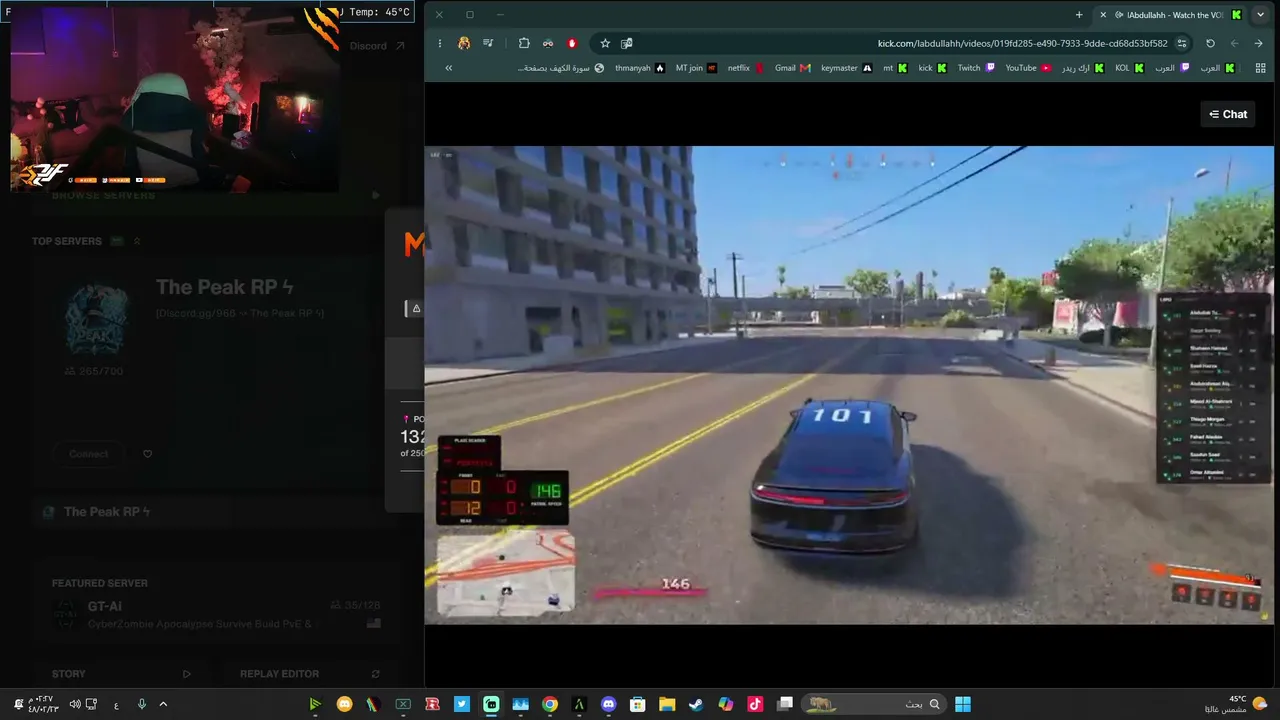Select the GT-AI featured server
Image resolution: width=1280 pixels, height=720 pixels.
[x=218, y=614]
